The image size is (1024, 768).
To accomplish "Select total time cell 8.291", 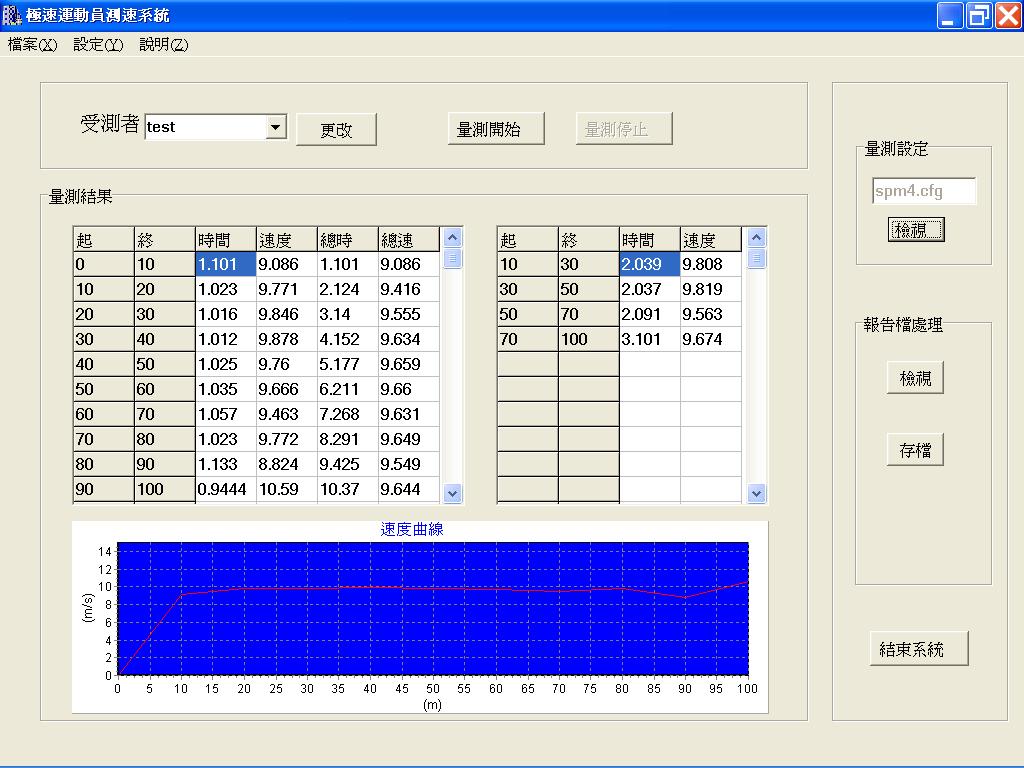I will 347,439.
